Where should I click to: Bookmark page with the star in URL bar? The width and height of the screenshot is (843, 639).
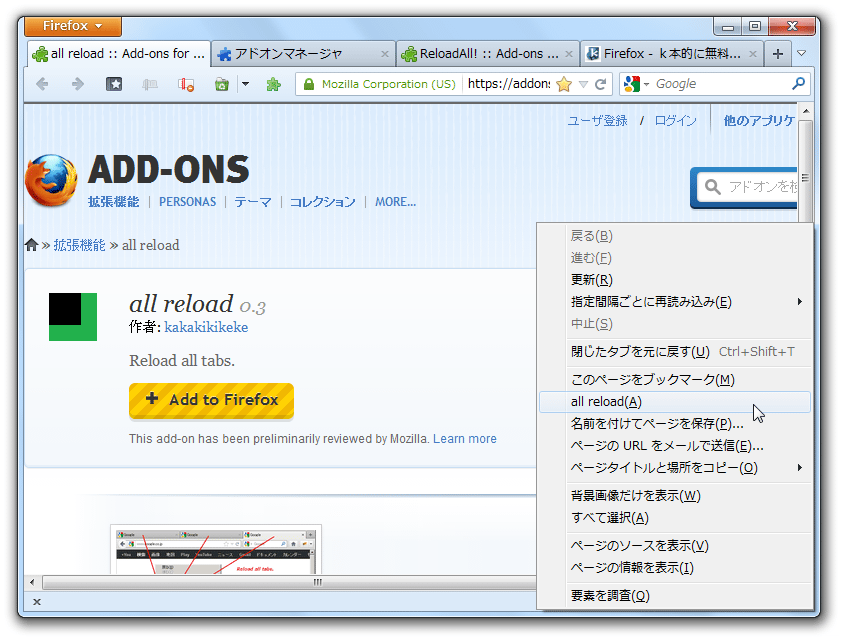point(564,84)
